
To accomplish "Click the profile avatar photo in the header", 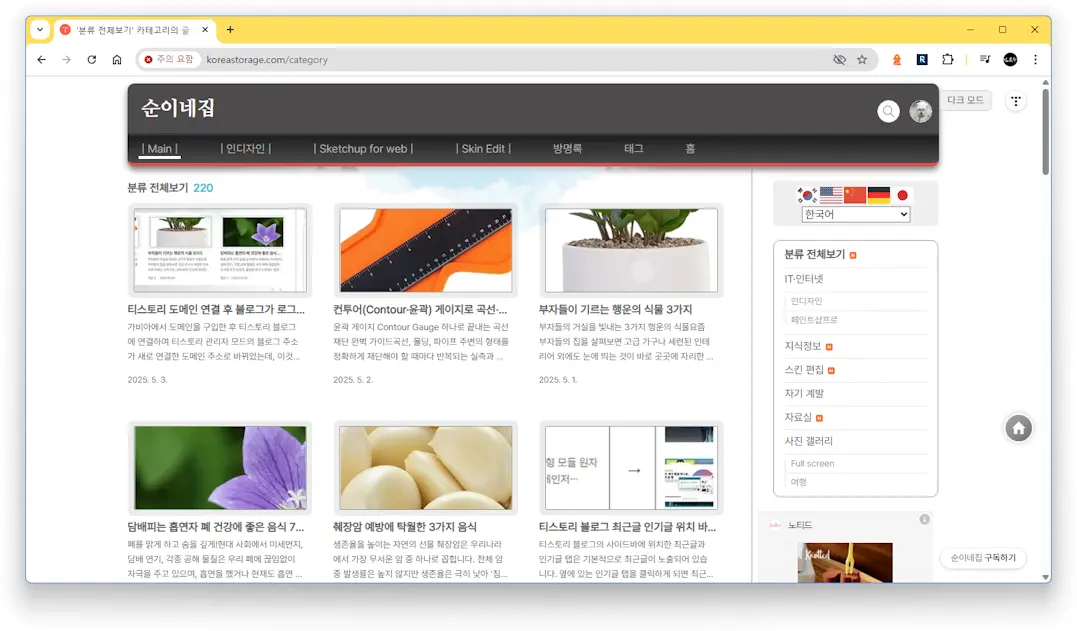I will click(920, 111).
